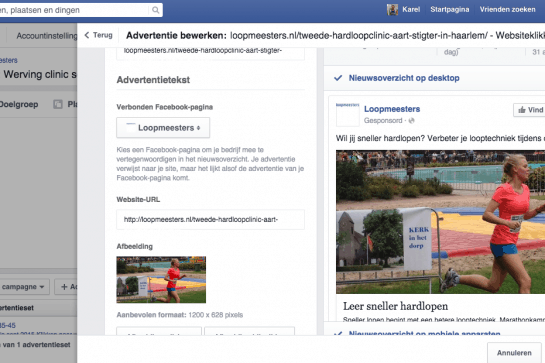Click the Doelgroep tab in background
This screenshot has width=545, height=363.
pyautogui.click(x=19, y=104)
